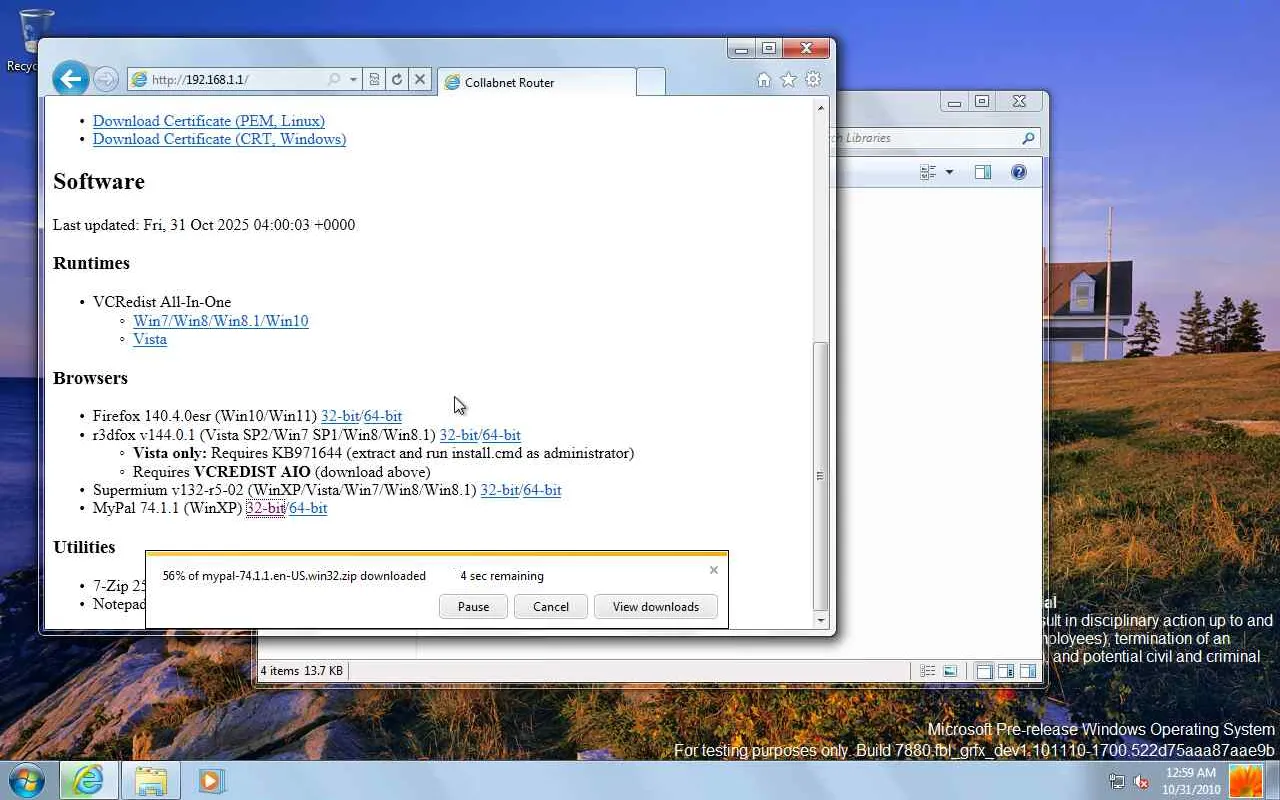Click the network icon in the system tray
Screen dimensions: 1280x800
coord(1117,781)
